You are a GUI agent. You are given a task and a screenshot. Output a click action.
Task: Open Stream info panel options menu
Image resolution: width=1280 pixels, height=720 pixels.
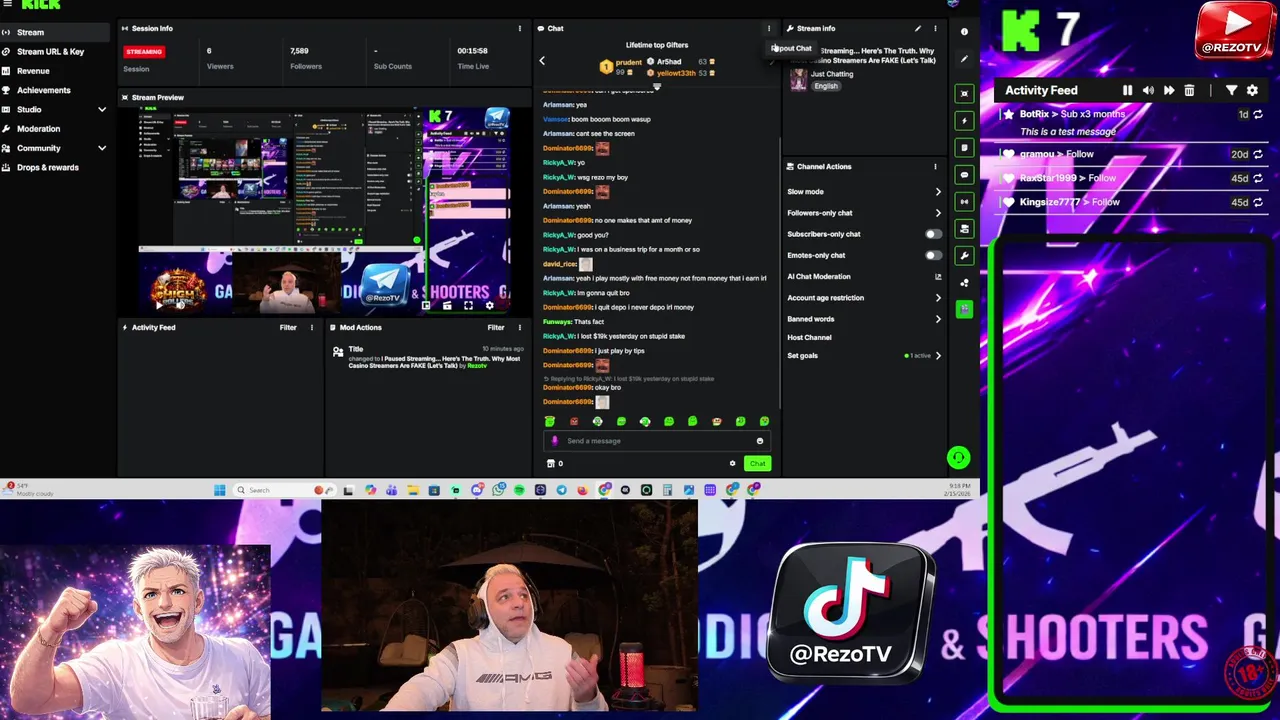pos(936,28)
